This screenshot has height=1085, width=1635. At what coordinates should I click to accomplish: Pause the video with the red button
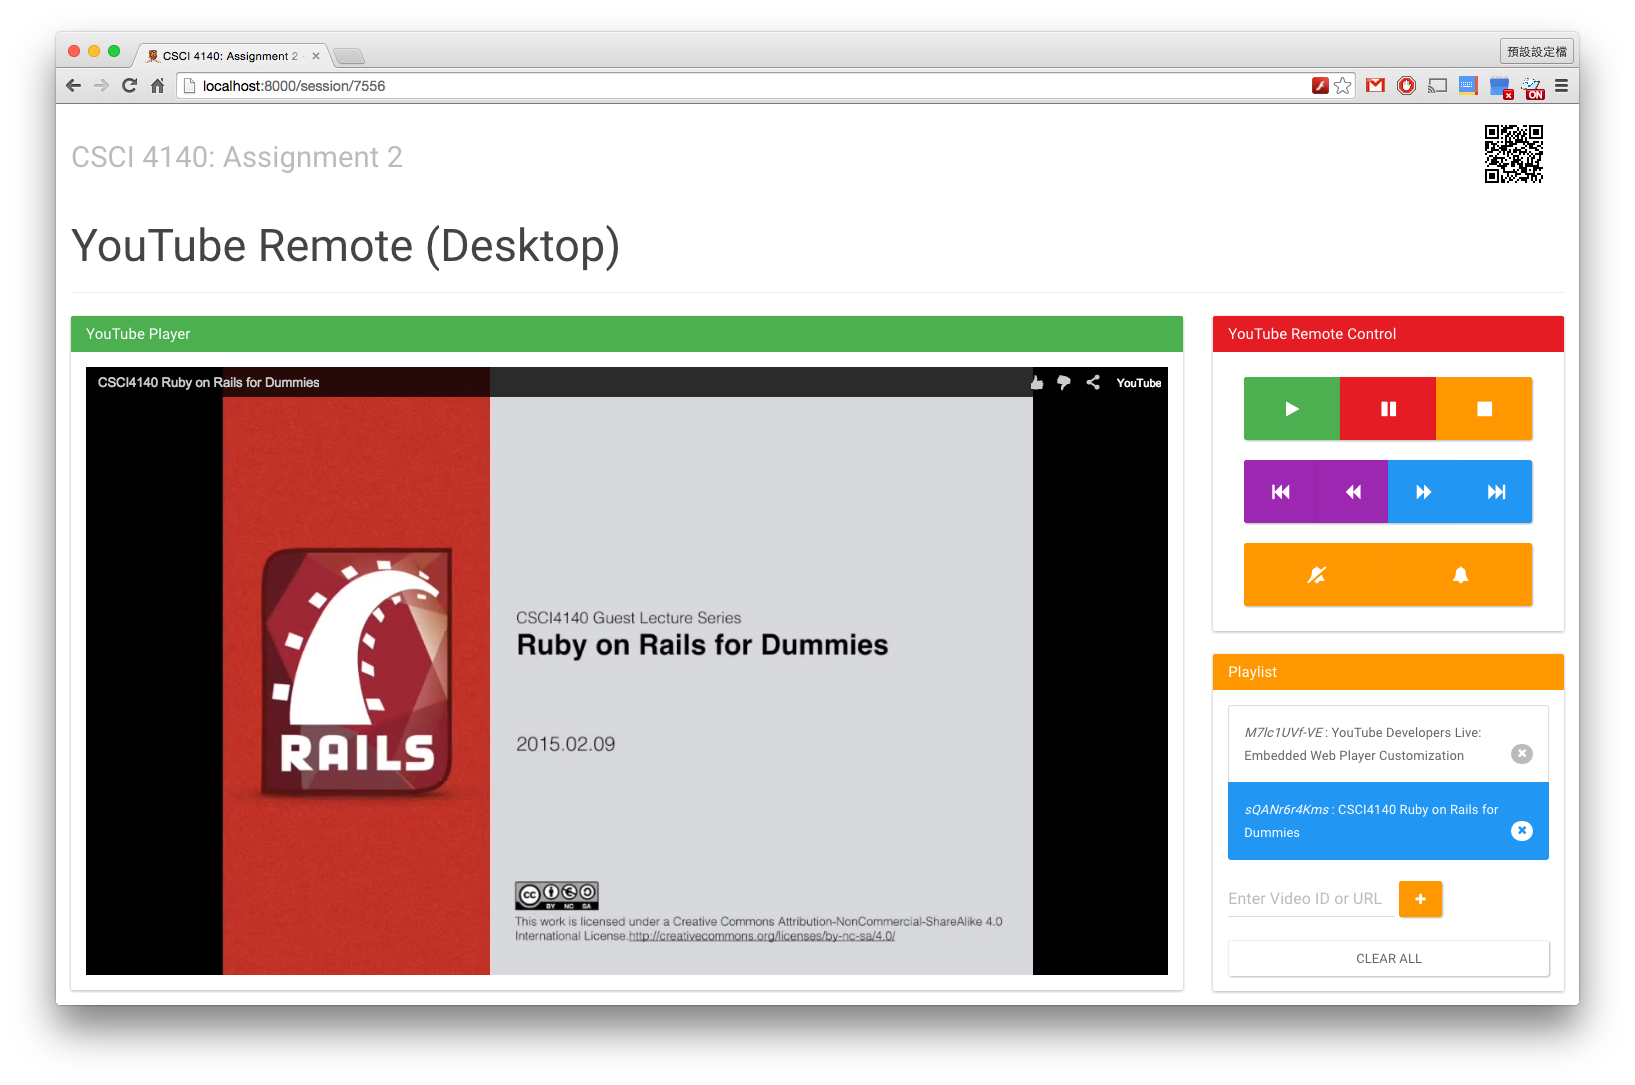point(1388,409)
